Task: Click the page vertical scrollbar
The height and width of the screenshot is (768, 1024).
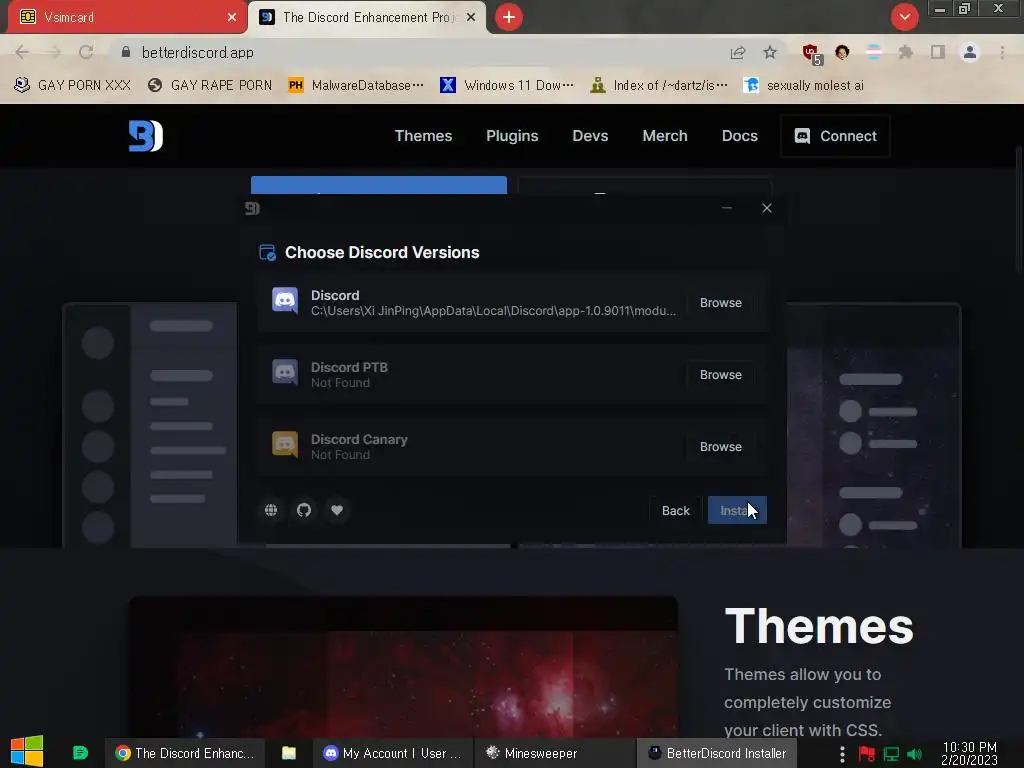Action: click(x=1019, y=209)
